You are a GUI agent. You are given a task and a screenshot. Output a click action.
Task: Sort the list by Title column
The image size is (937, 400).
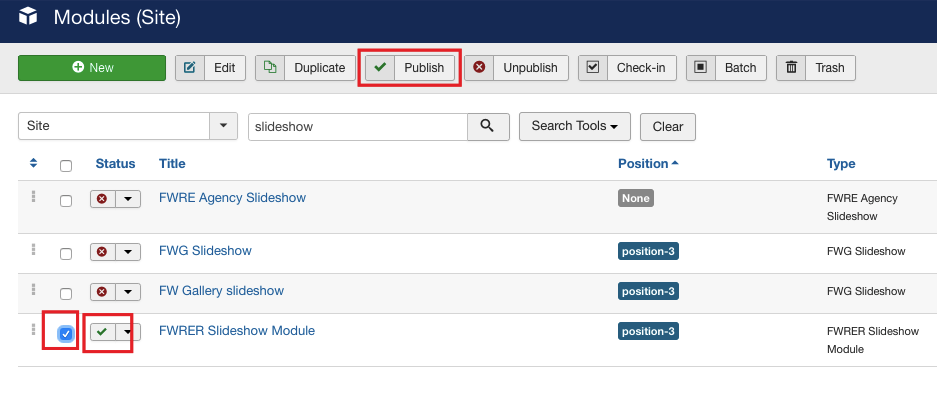pos(172,164)
